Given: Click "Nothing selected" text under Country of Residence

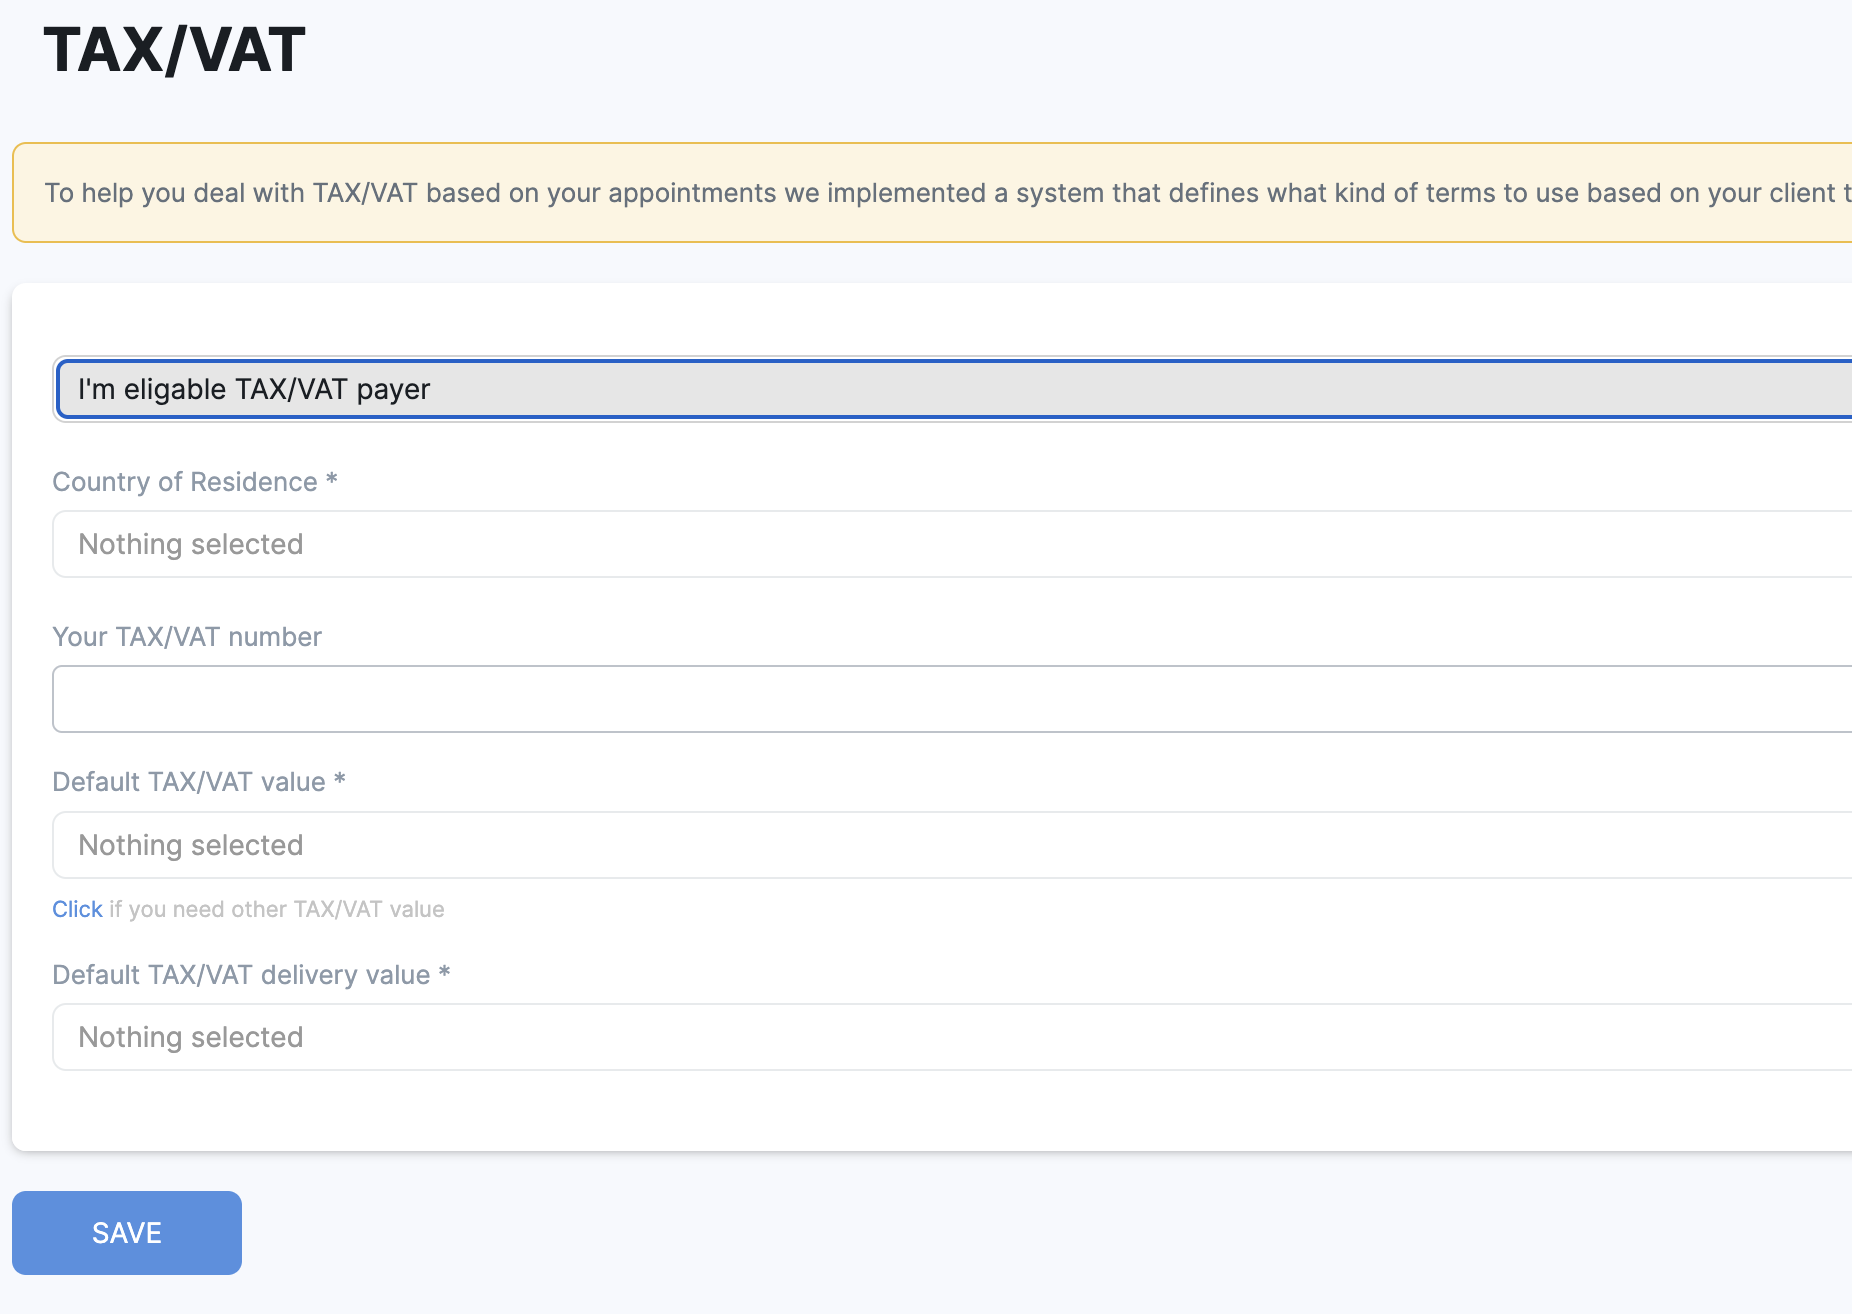Looking at the screenshot, I should click(x=191, y=544).
